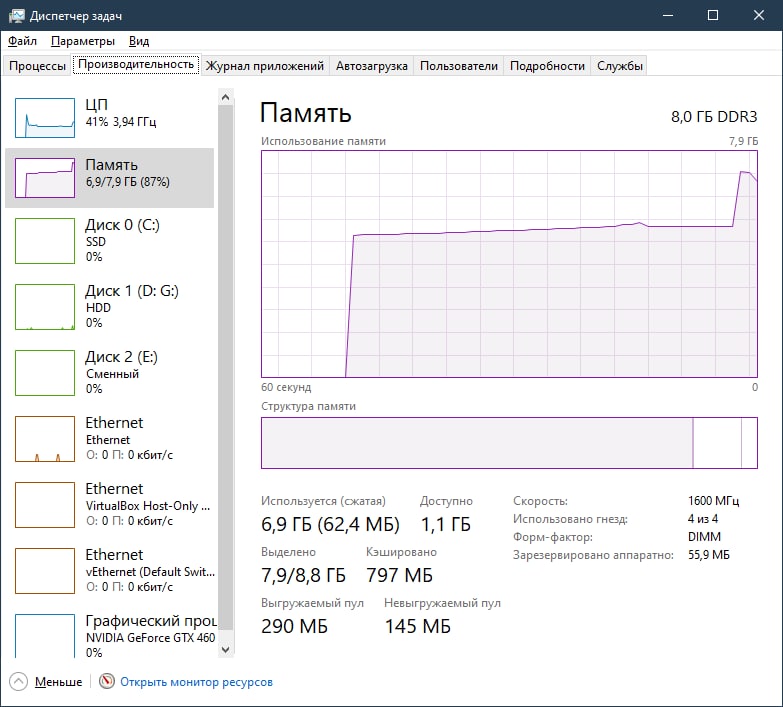Click the 290 МБ paged pool value

pyautogui.click(x=294, y=626)
